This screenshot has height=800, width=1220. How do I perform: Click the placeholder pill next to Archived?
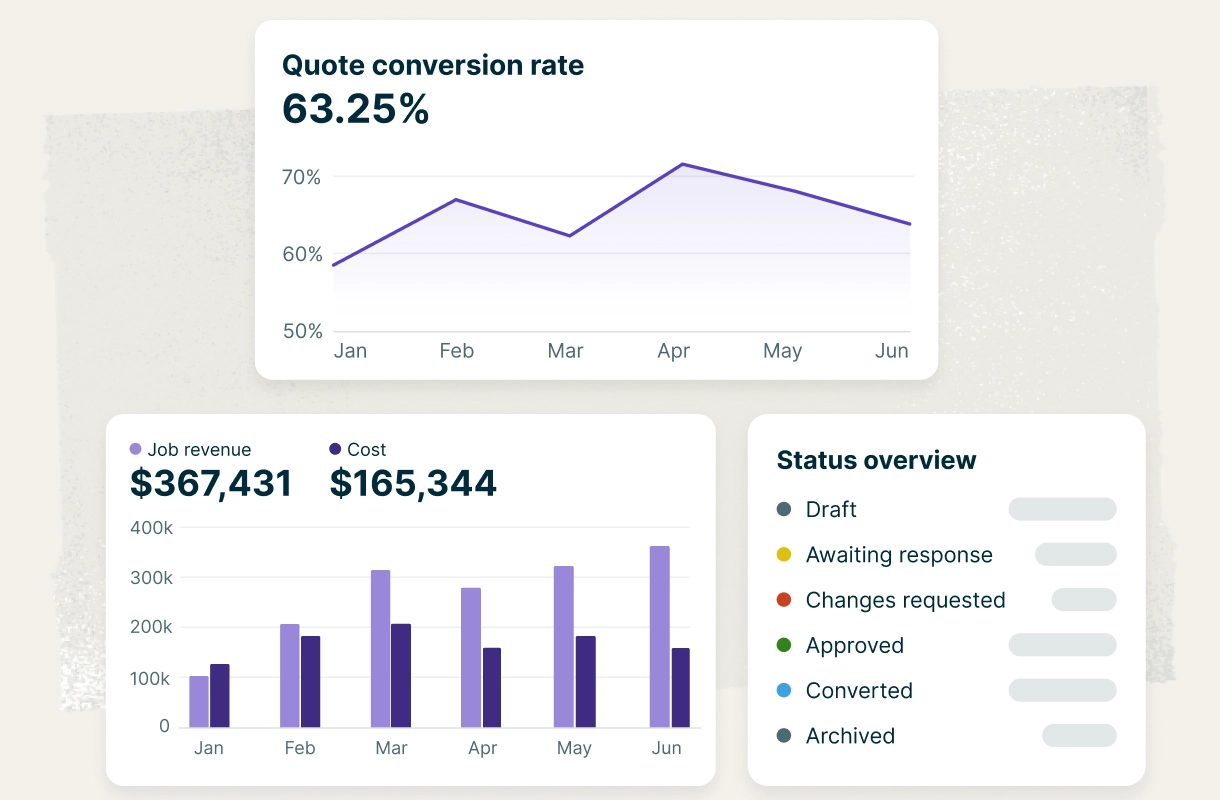coord(1079,736)
